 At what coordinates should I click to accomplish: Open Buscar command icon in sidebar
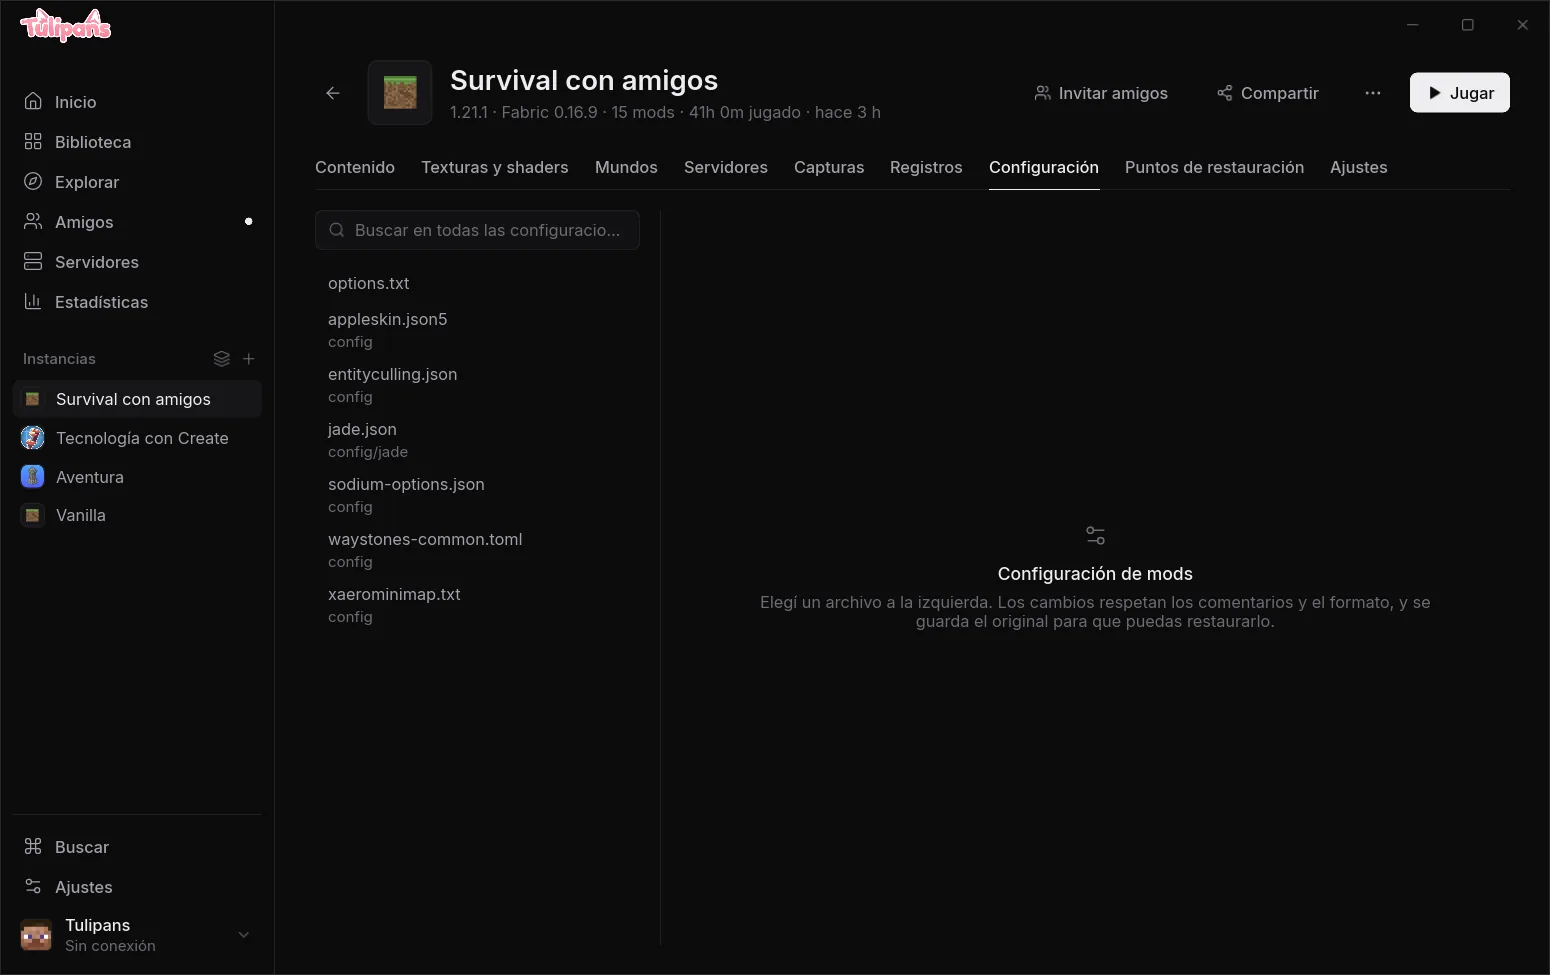pos(33,847)
